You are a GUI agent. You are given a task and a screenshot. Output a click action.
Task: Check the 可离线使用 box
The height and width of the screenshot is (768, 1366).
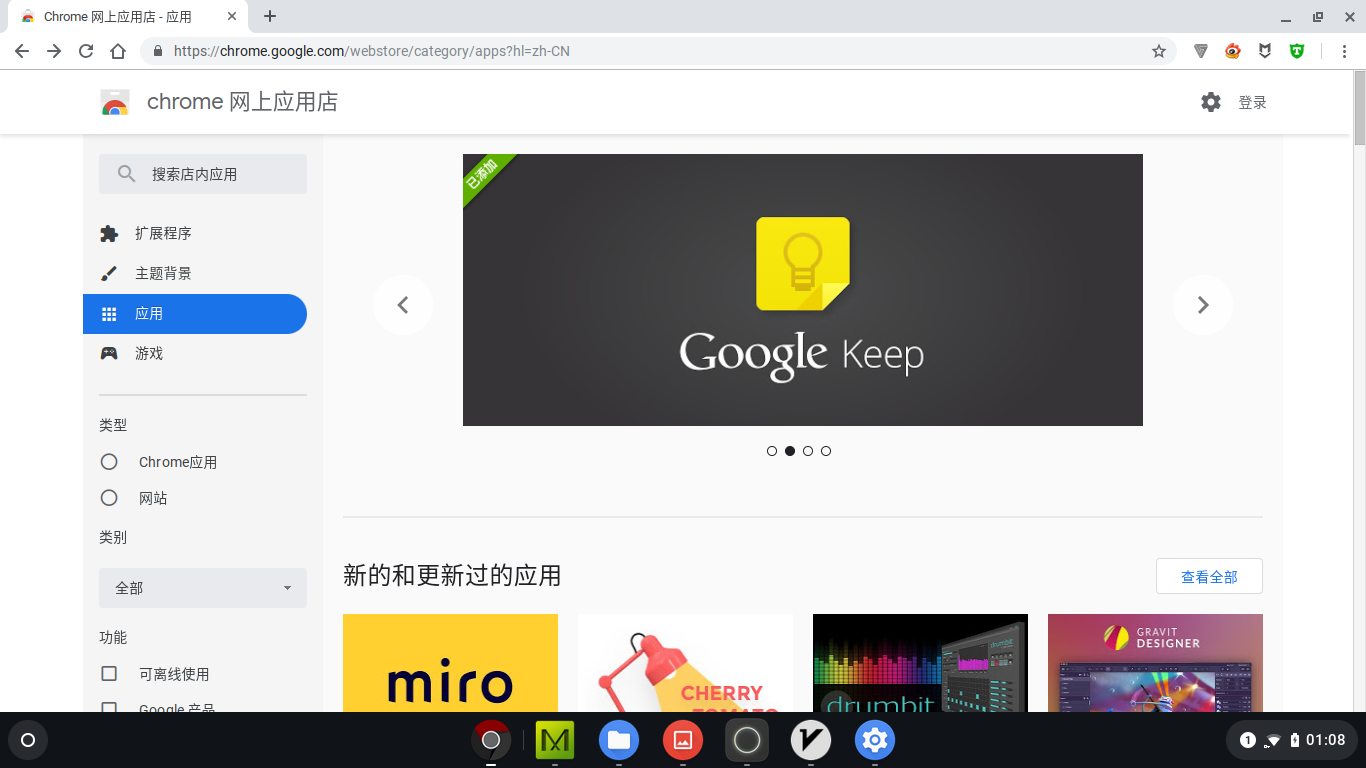(109, 674)
